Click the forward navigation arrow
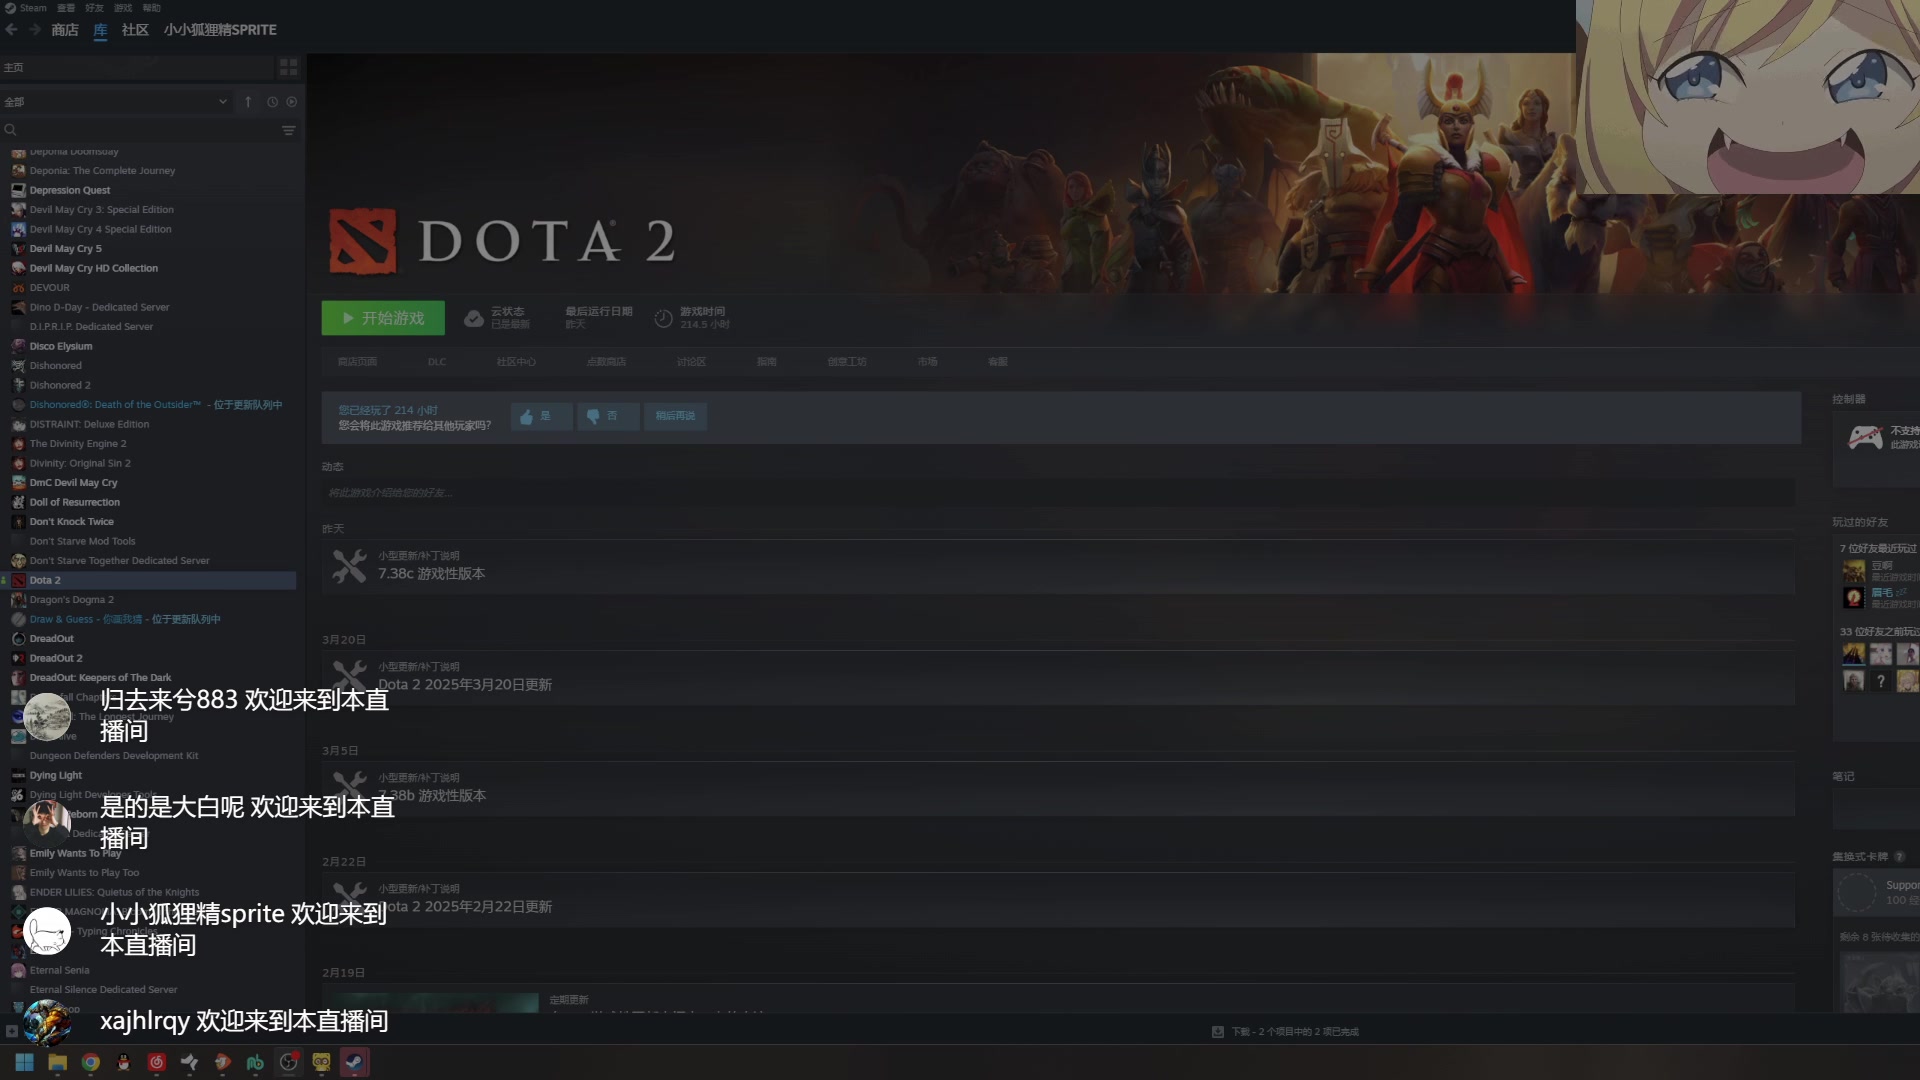1920x1080 pixels. (35, 30)
